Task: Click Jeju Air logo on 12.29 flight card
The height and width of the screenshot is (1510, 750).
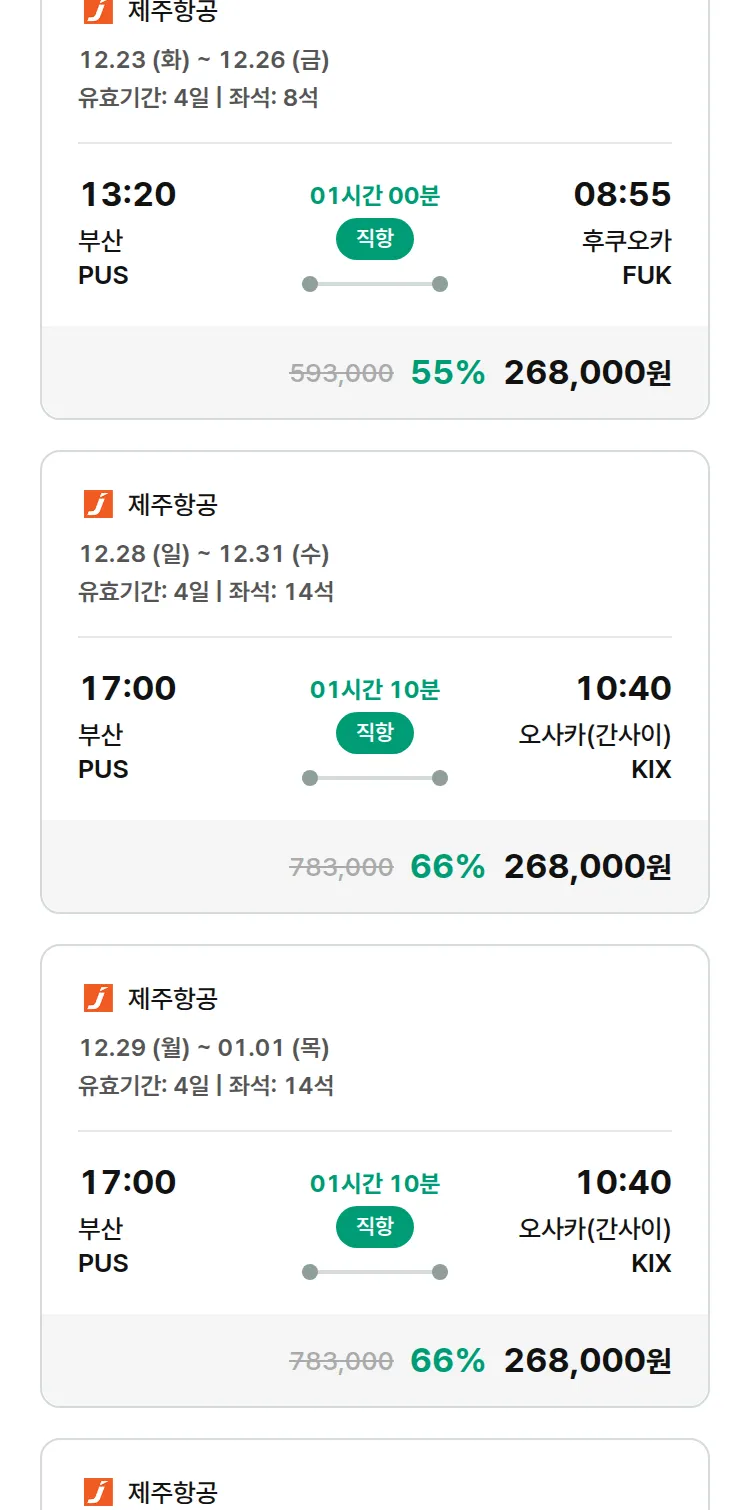Action: (98, 998)
